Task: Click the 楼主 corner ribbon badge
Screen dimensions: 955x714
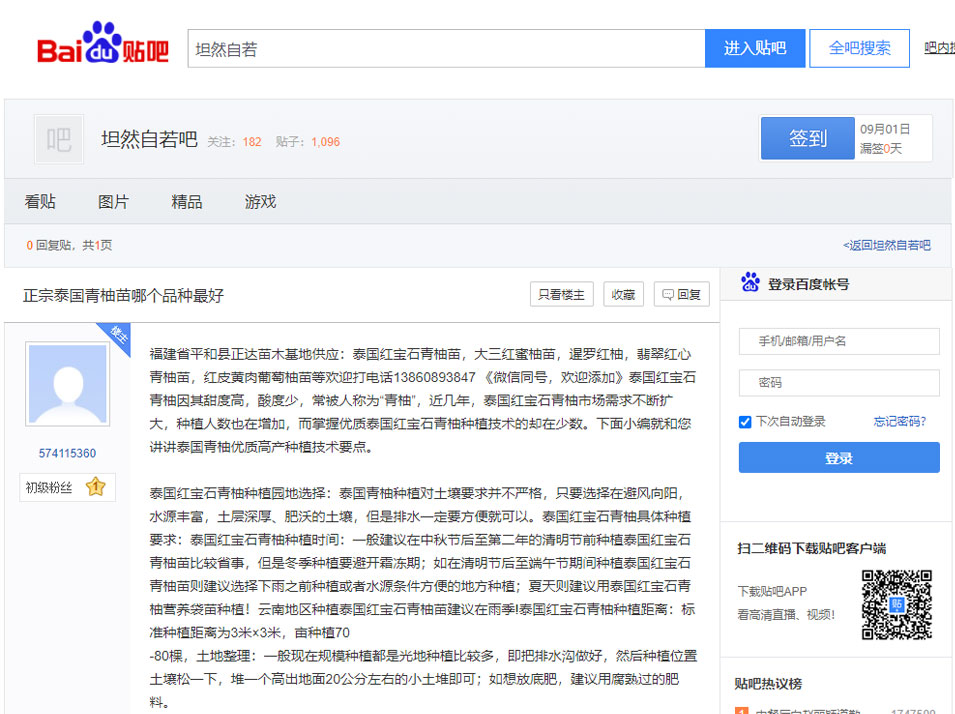Action: coord(116,336)
